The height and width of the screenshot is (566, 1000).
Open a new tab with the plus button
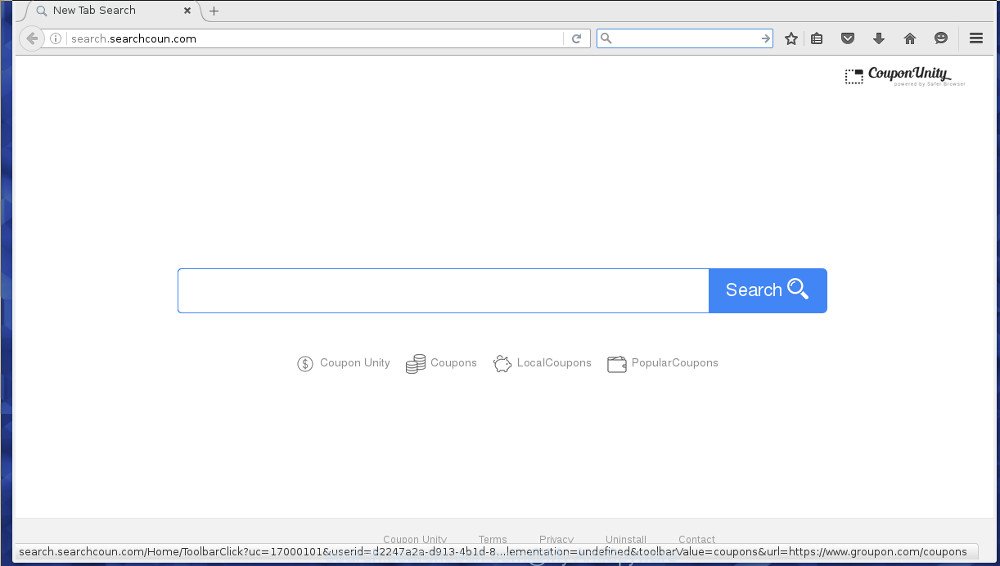[214, 11]
